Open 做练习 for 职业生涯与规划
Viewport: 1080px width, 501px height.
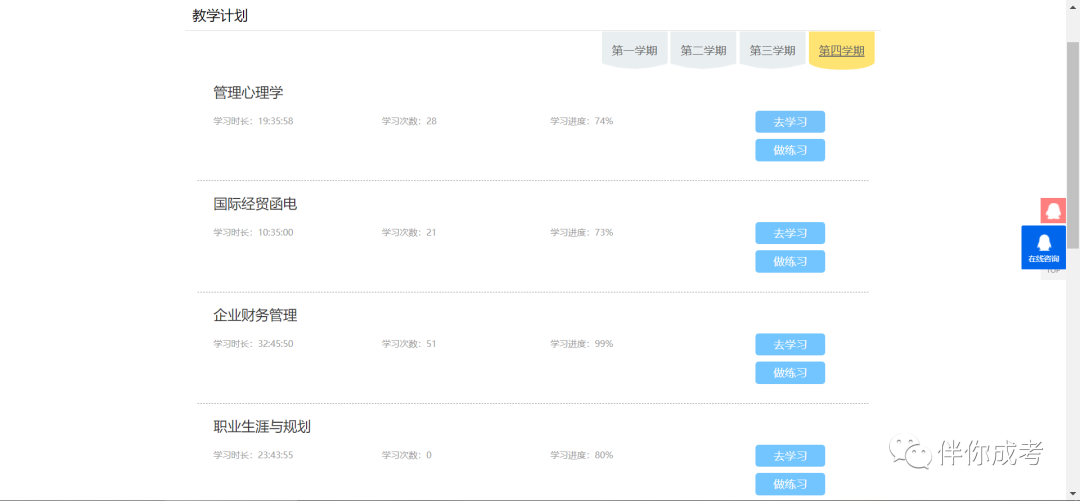pos(790,484)
